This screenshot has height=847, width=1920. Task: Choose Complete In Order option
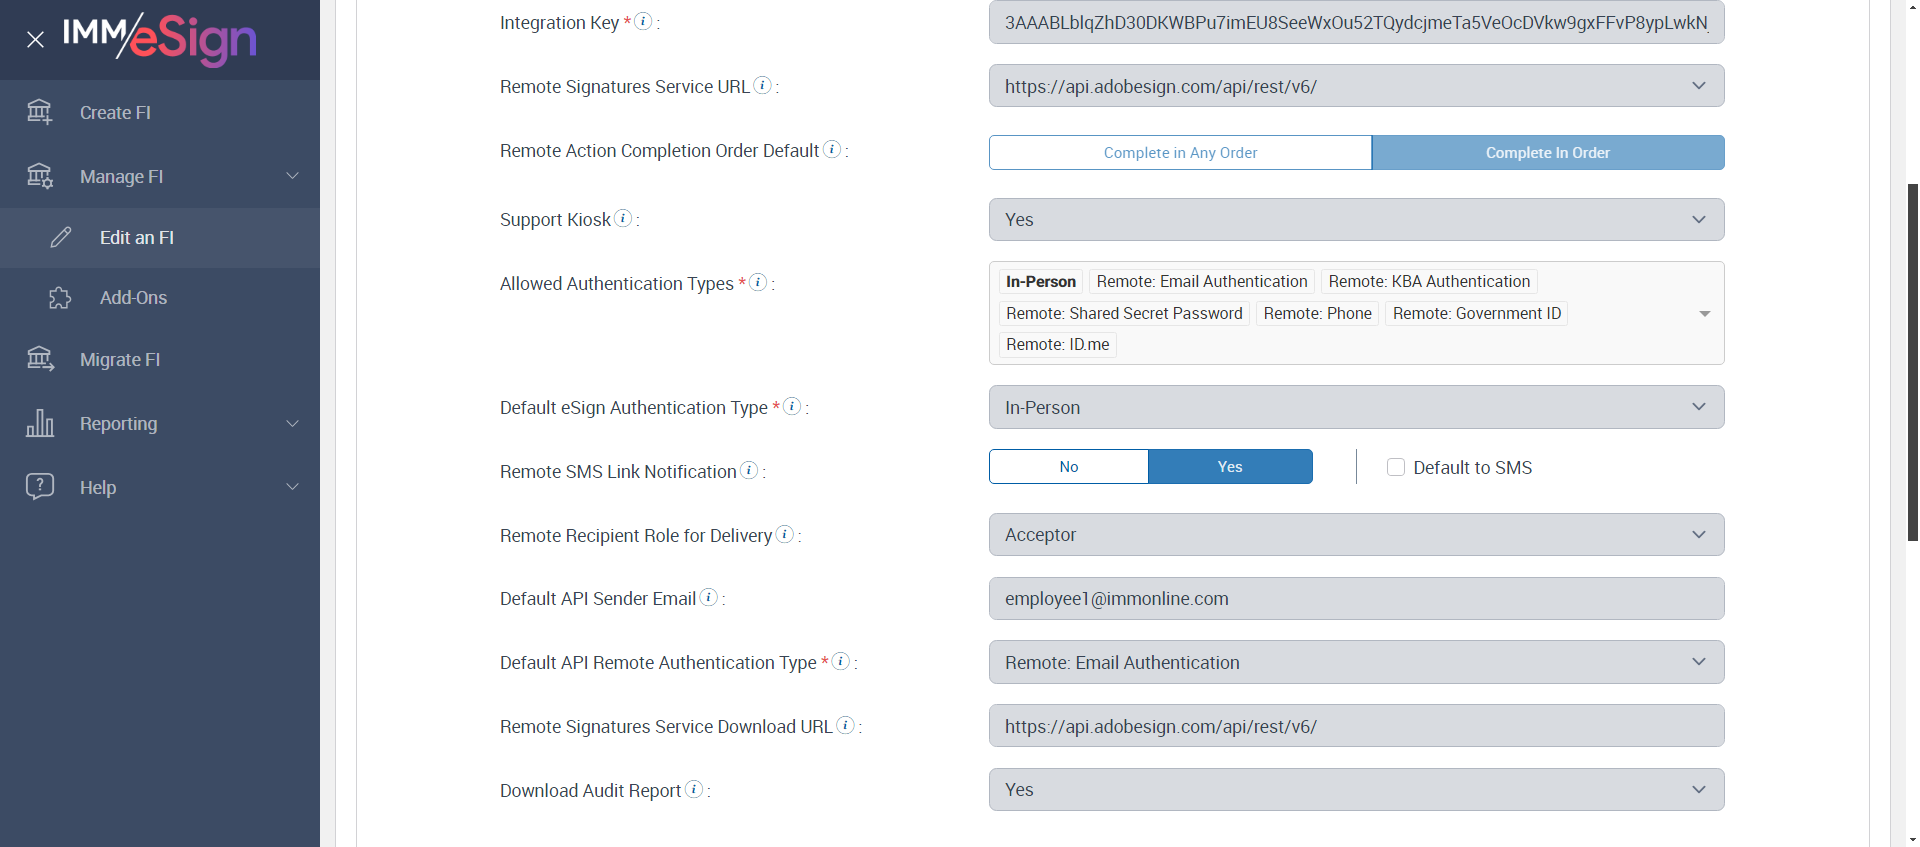coord(1547,153)
